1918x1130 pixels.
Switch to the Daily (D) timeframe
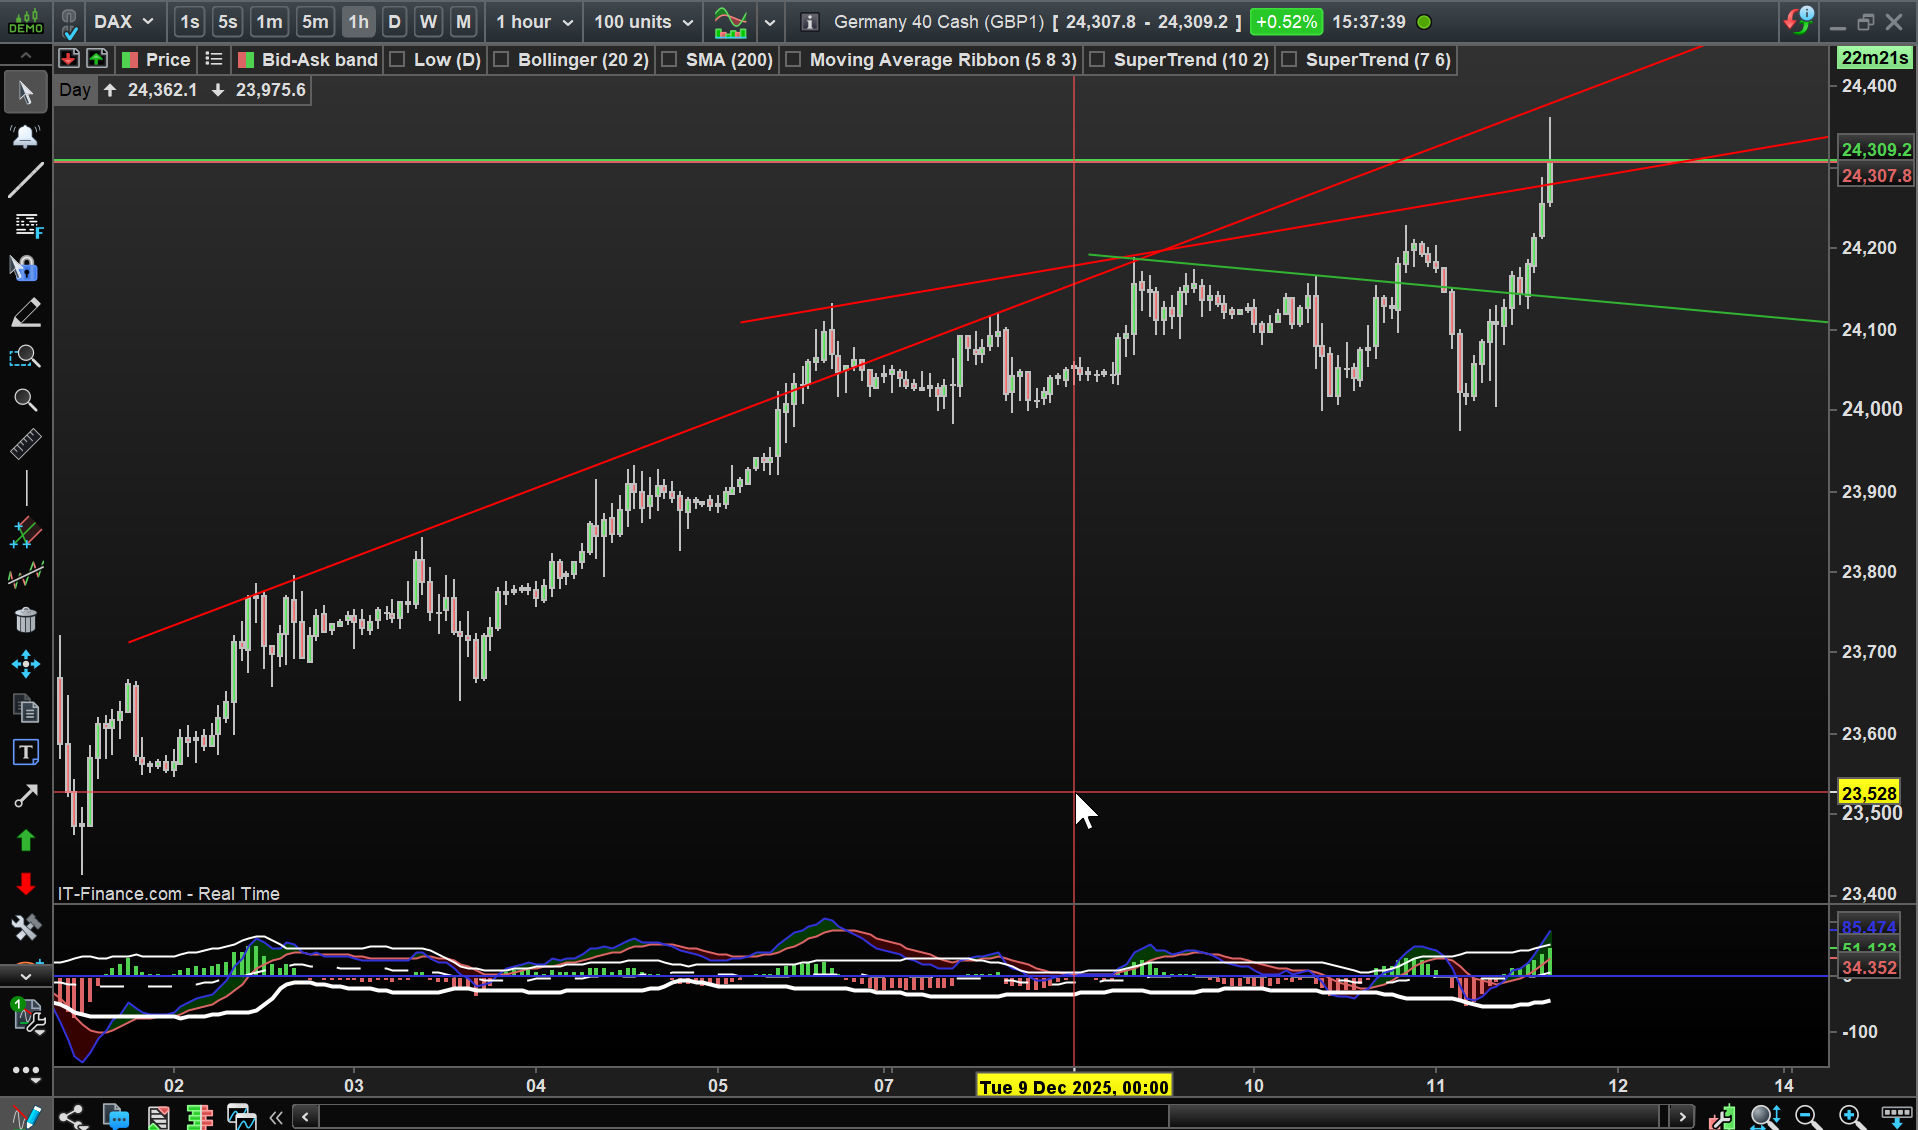(x=394, y=22)
